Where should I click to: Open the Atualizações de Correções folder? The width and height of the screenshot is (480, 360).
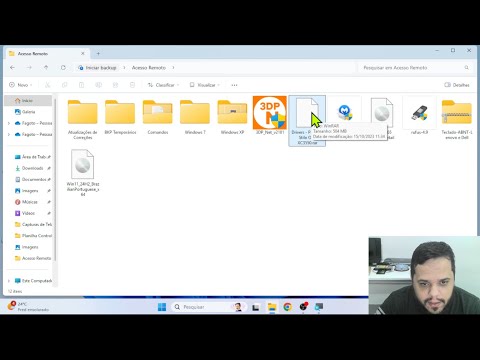(83, 119)
